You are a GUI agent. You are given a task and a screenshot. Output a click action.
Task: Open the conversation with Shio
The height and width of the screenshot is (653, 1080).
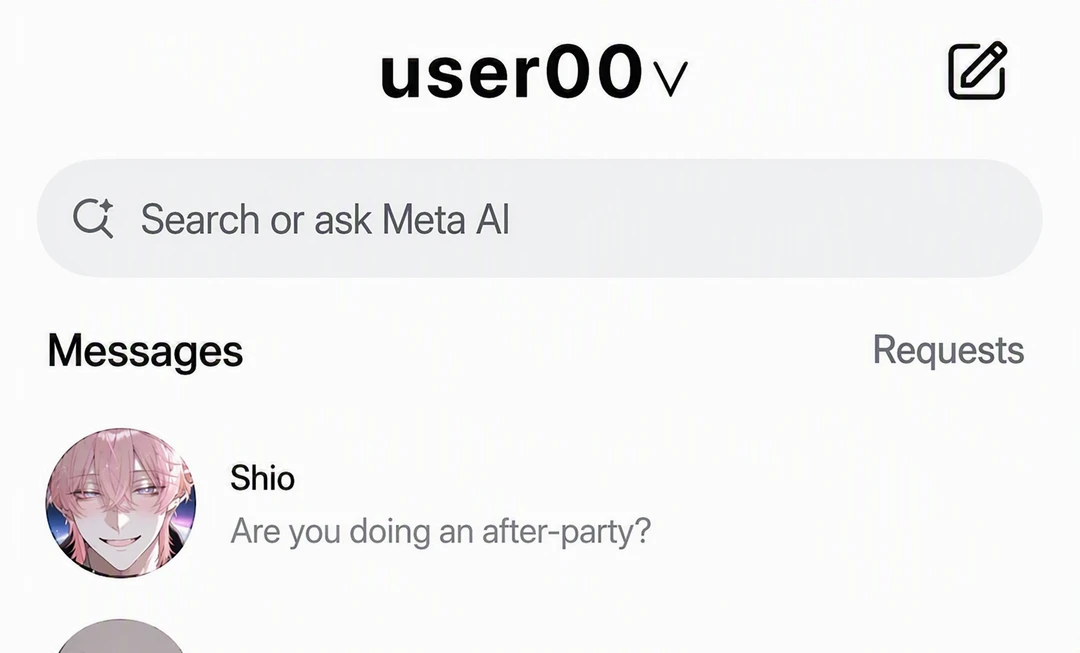539,503
